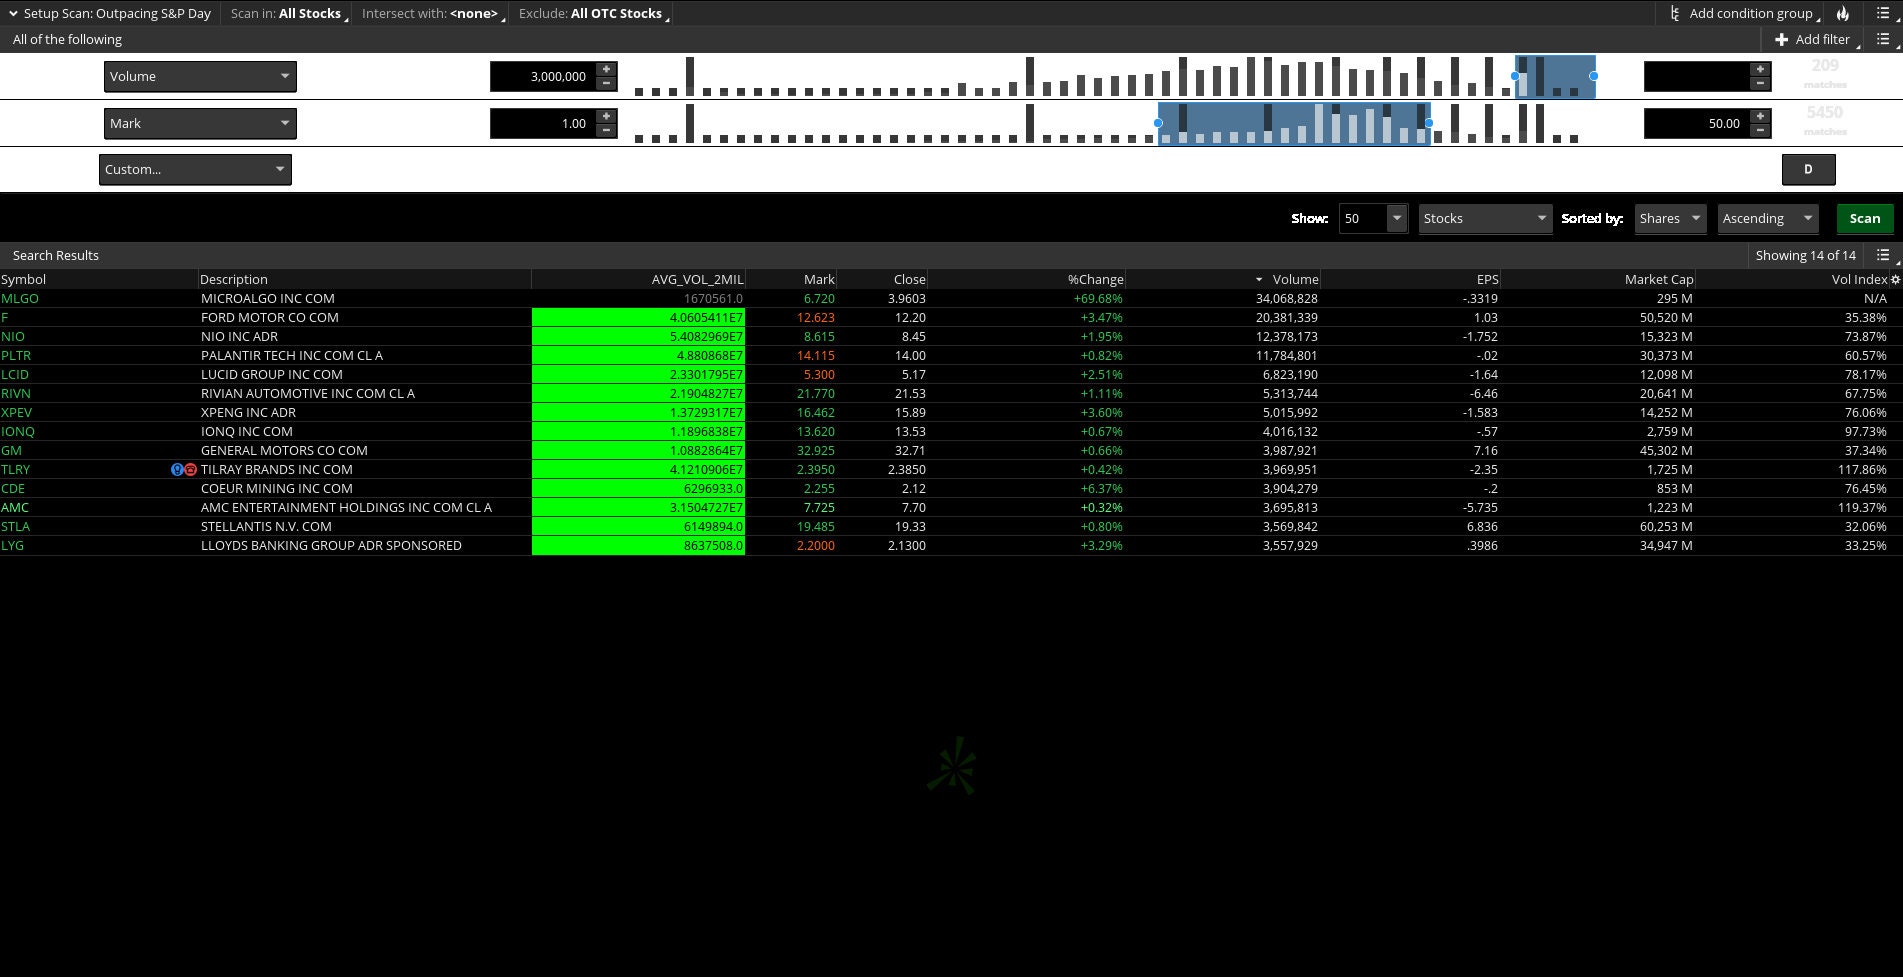1903x977 pixels.
Task: Click the decrement stepper on the Mark 1.00 field
Action: pos(606,129)
